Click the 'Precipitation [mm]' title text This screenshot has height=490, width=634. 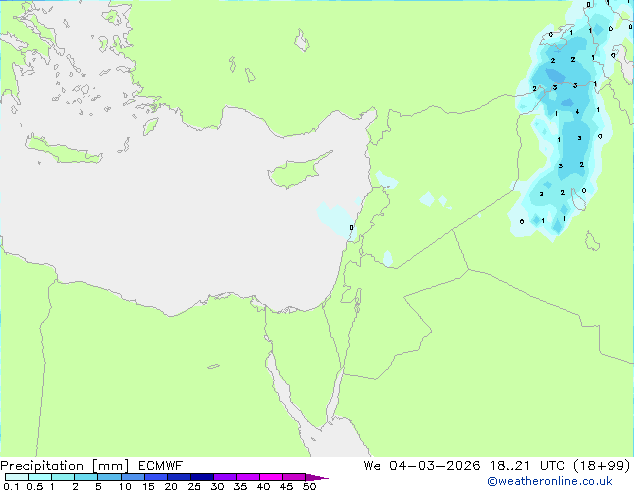pos(65,466)
